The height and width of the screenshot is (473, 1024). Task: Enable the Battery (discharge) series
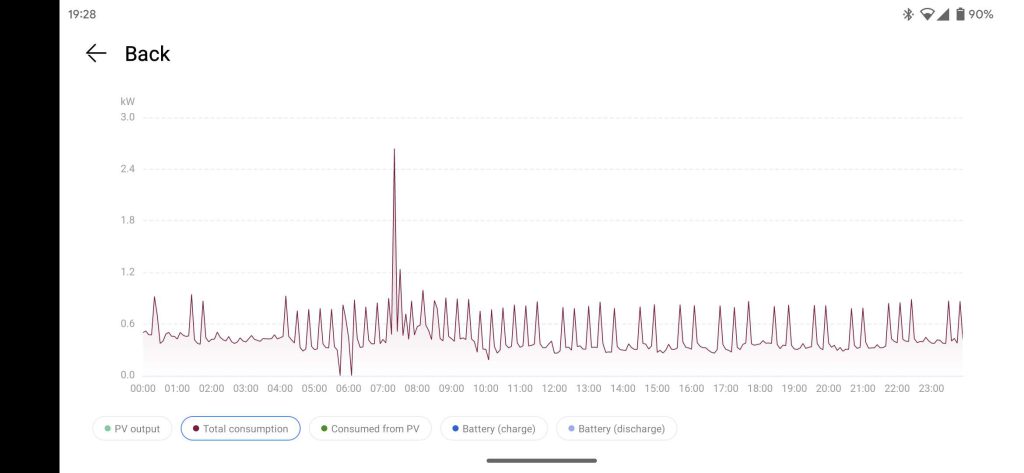(616, 429)
